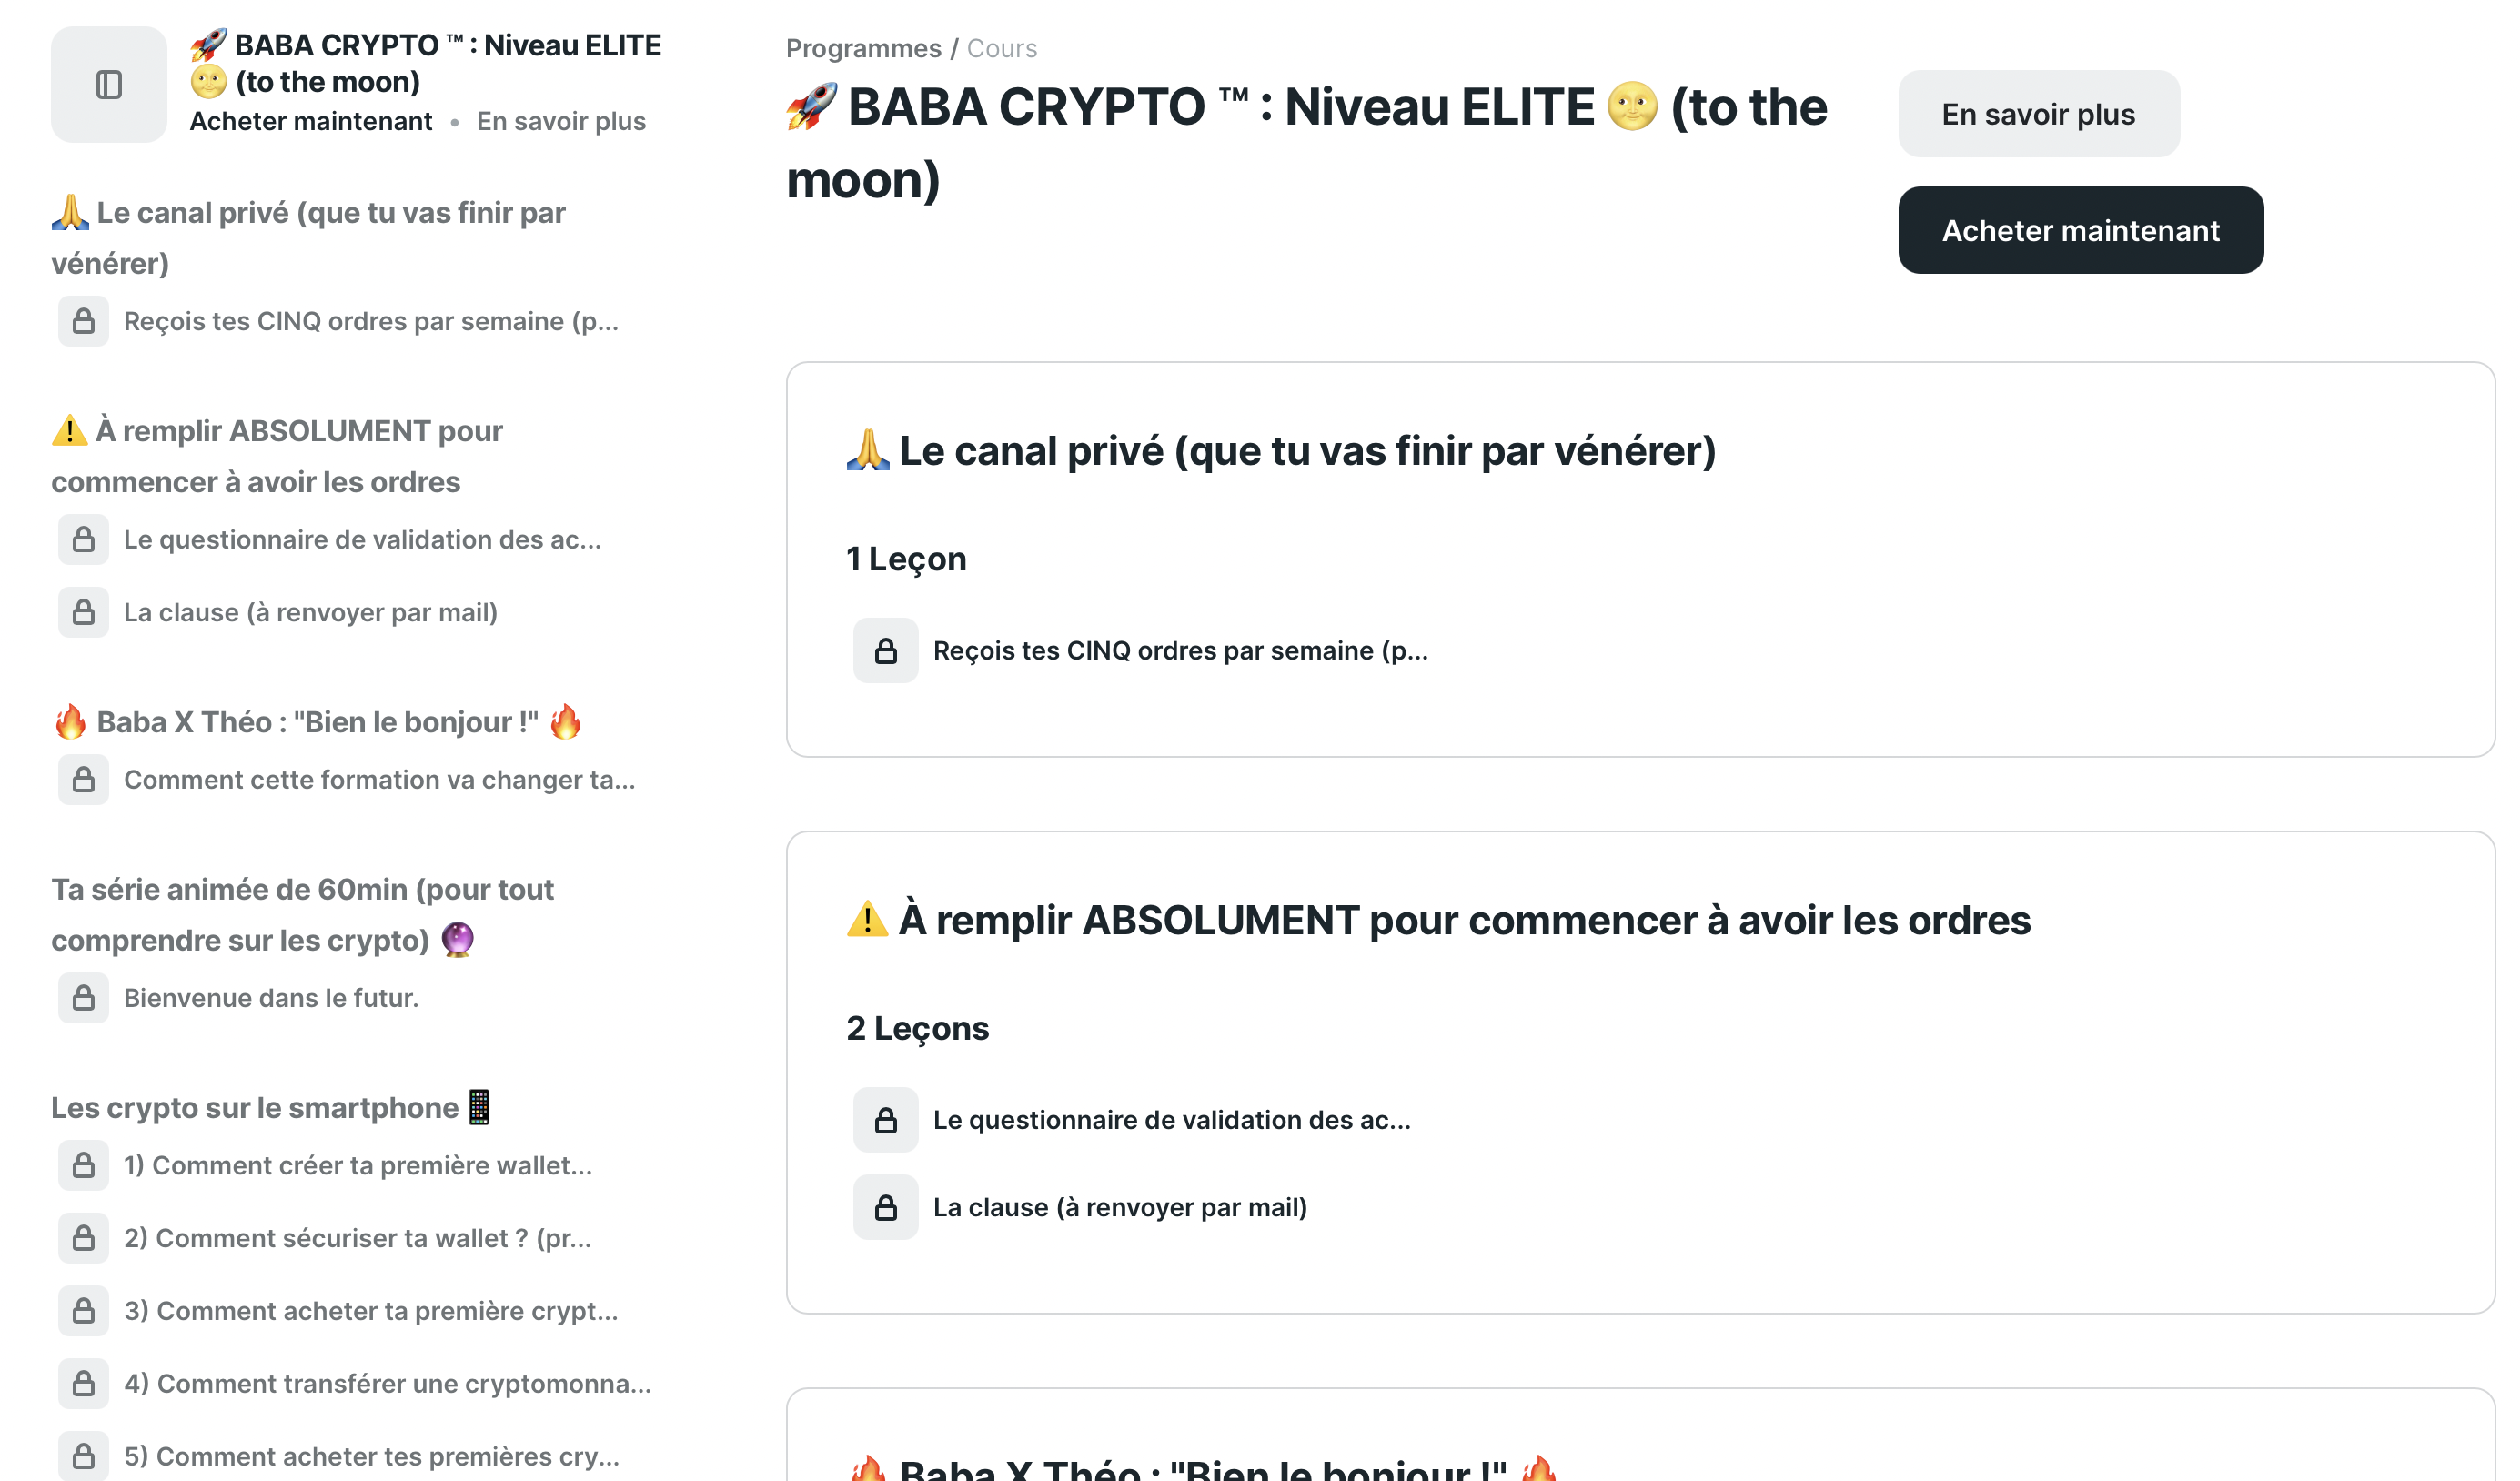Select sidebar section 'Les crypto sur le smartphone'
Viewport: 2520px width, 1481px height.
(x=255, y=1107)
